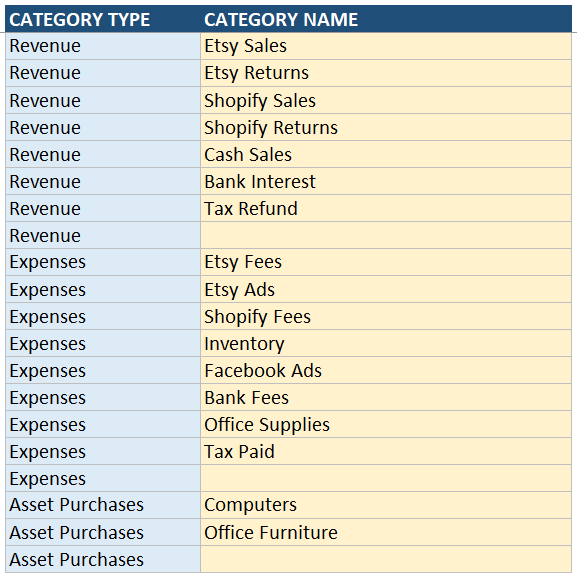
Task: Select the Facebook Ads cell
Action: point(386,370)
